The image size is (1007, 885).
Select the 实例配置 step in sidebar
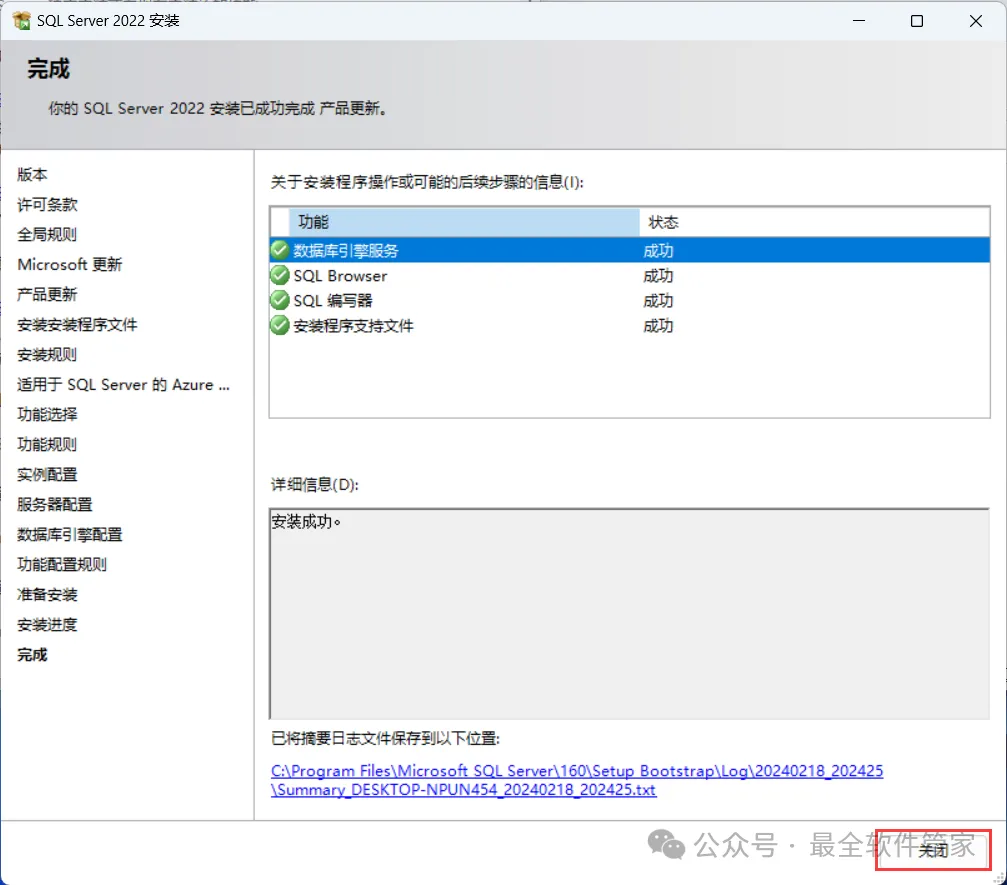(x=47, y=475)
